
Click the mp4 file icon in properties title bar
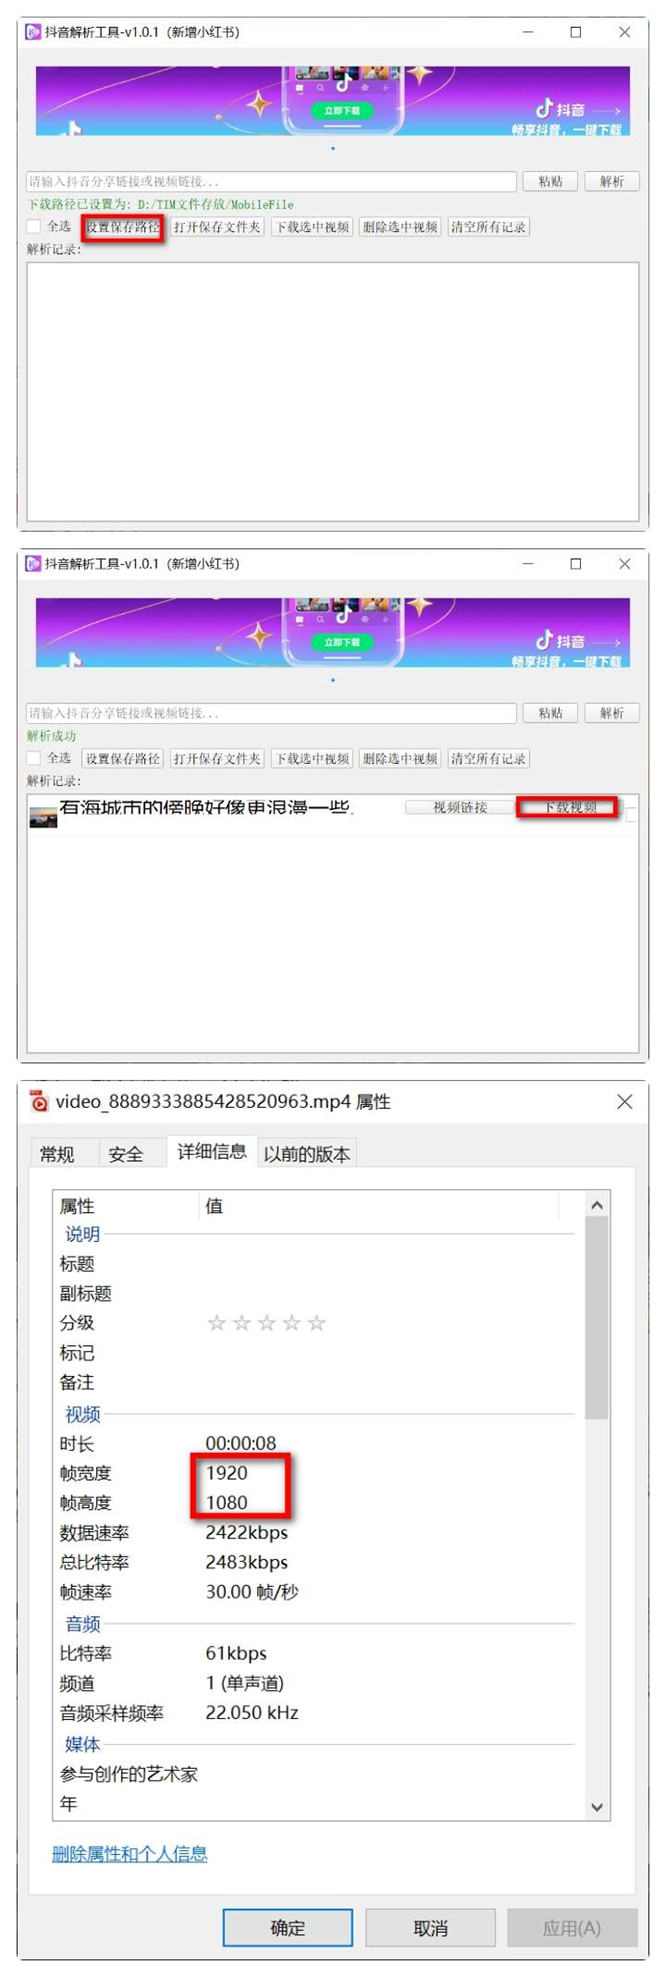coord(38,1101)
